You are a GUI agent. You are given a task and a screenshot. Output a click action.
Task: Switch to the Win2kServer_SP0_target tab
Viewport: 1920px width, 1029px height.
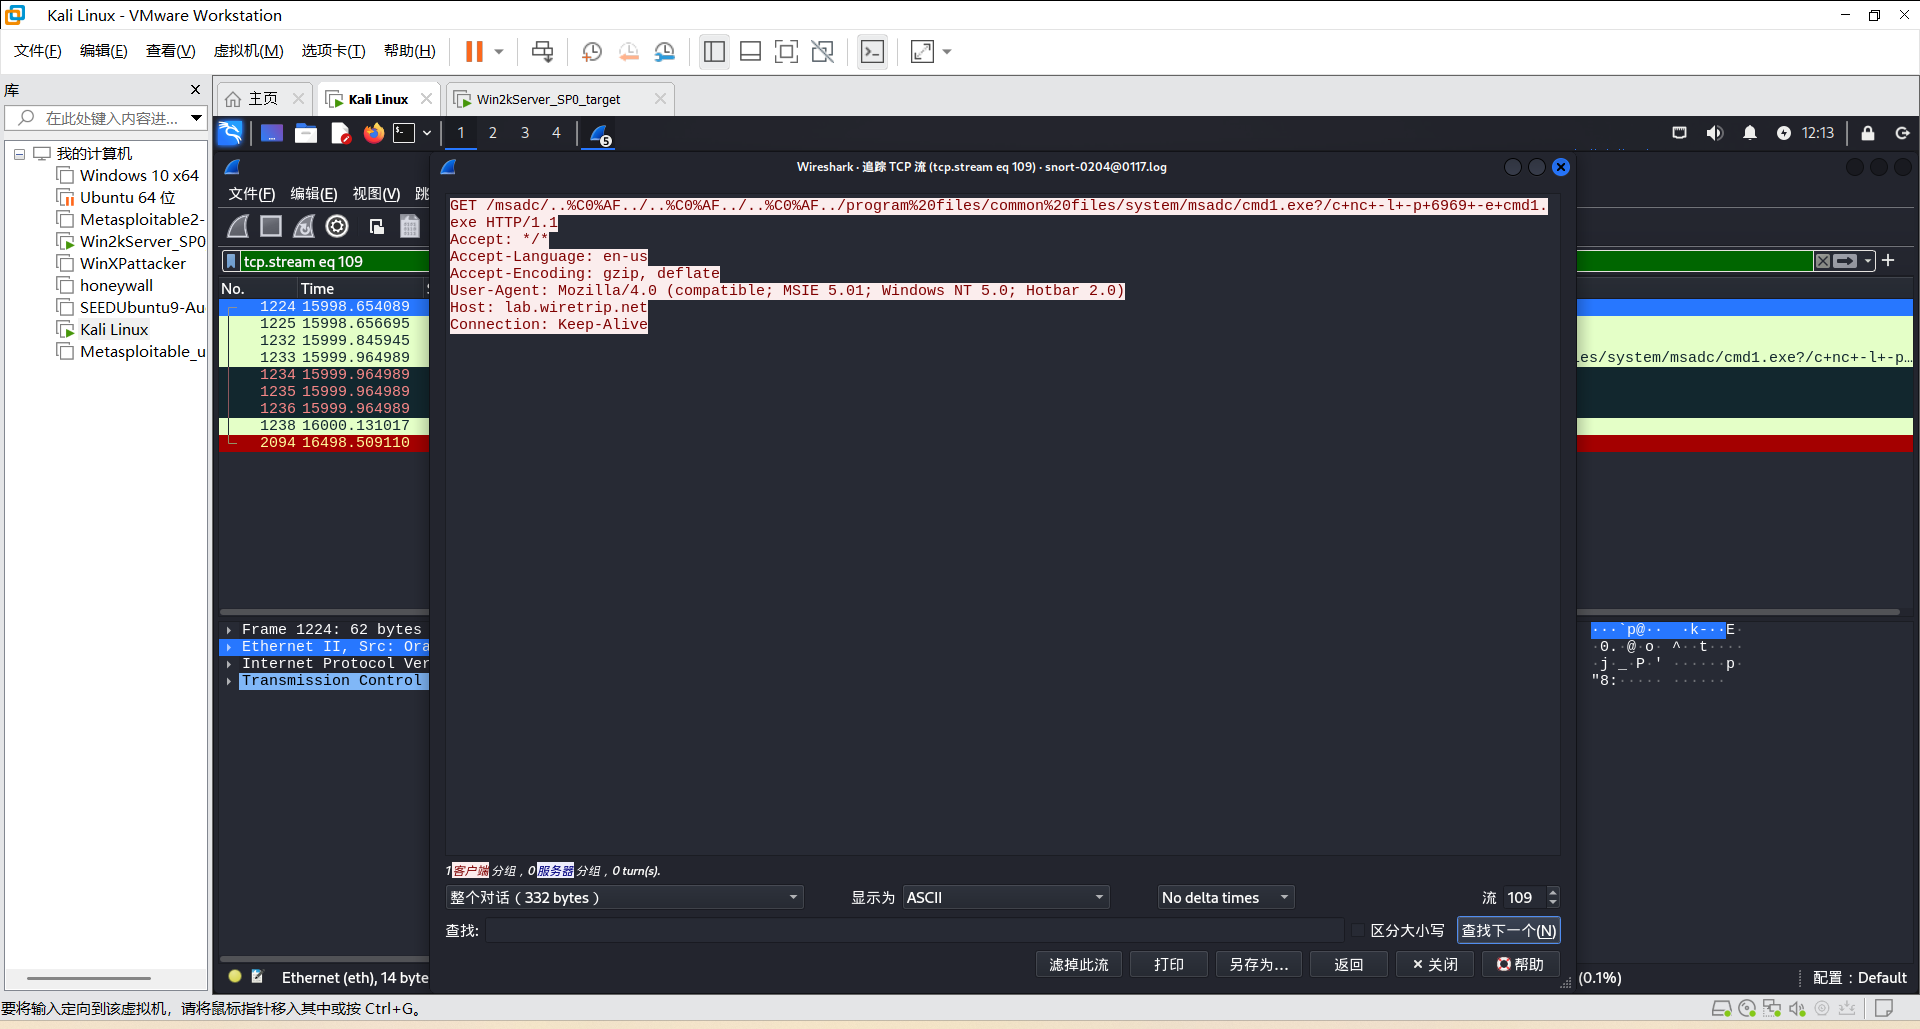tap(560, 99)
